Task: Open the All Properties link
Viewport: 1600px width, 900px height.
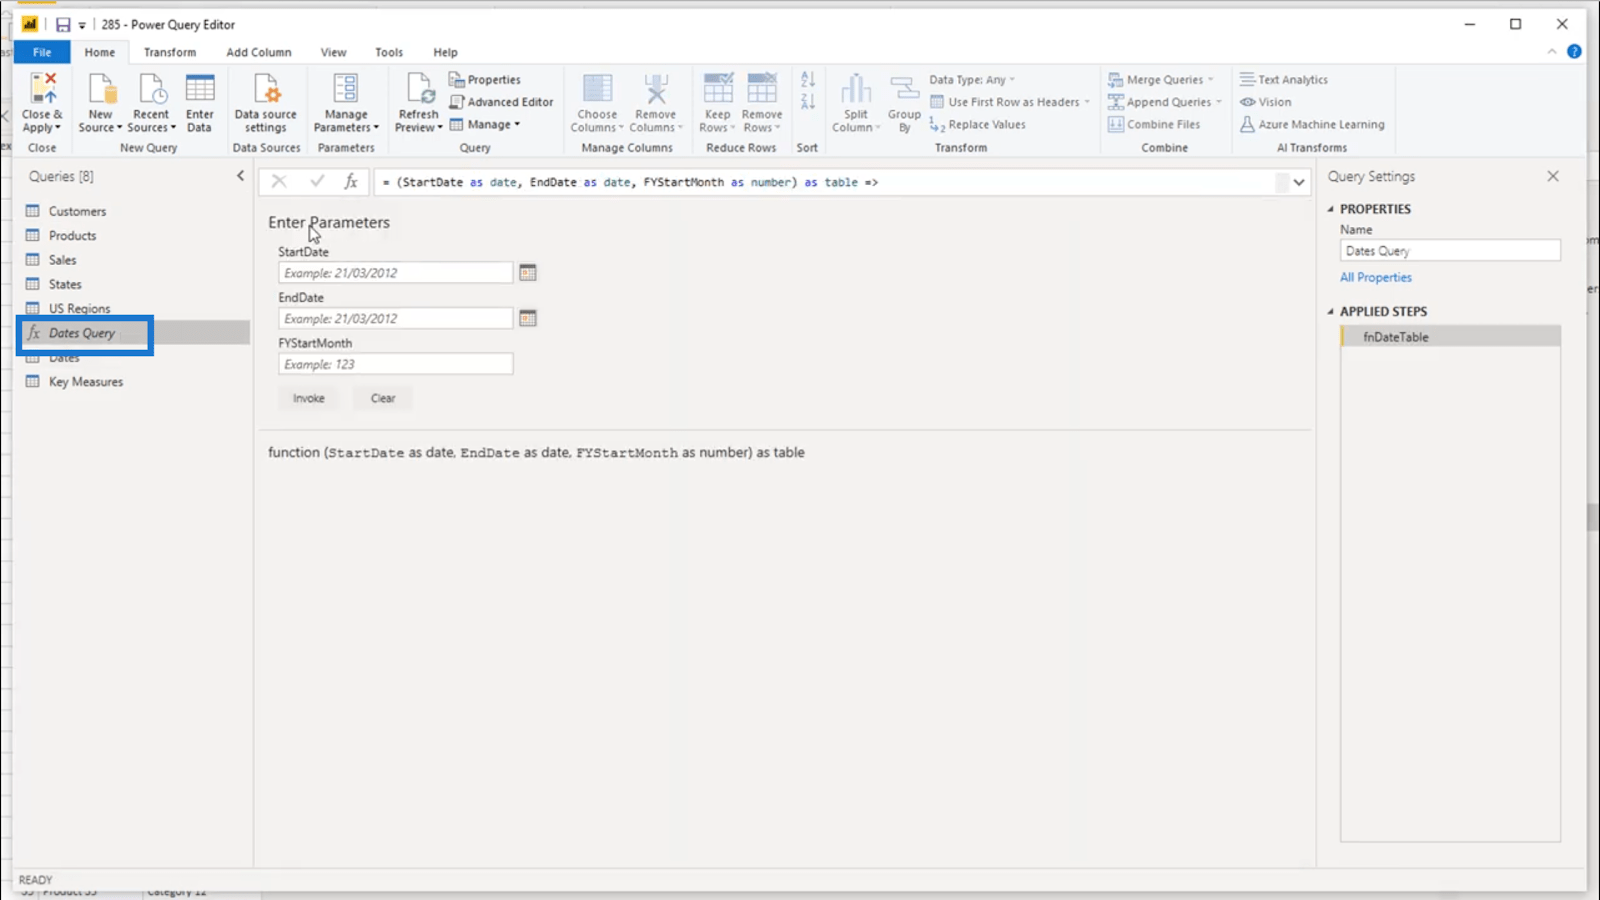Action: [x=1376, y=277]
